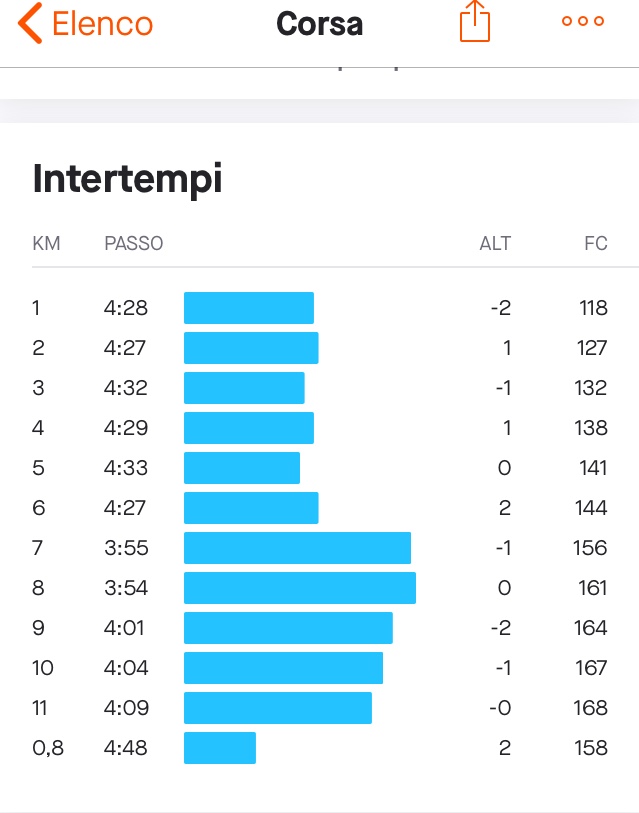Tap the 4:04 pace on km 10
This screenshot has width=639, height=813.
[x=126, y=668]
